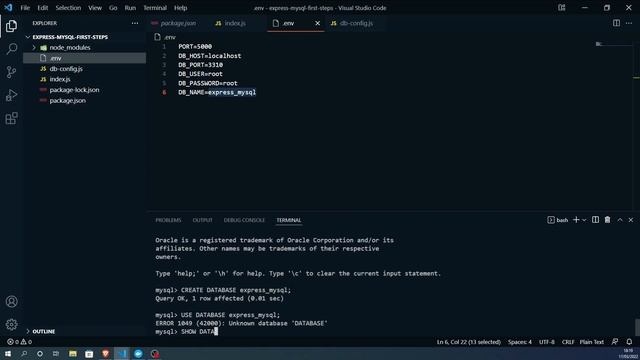The height and width of the screenshot is (360, 640).
Task: Change encoding via UTF-8 status item
Action: pyautogui.click(x=547, y=342)
